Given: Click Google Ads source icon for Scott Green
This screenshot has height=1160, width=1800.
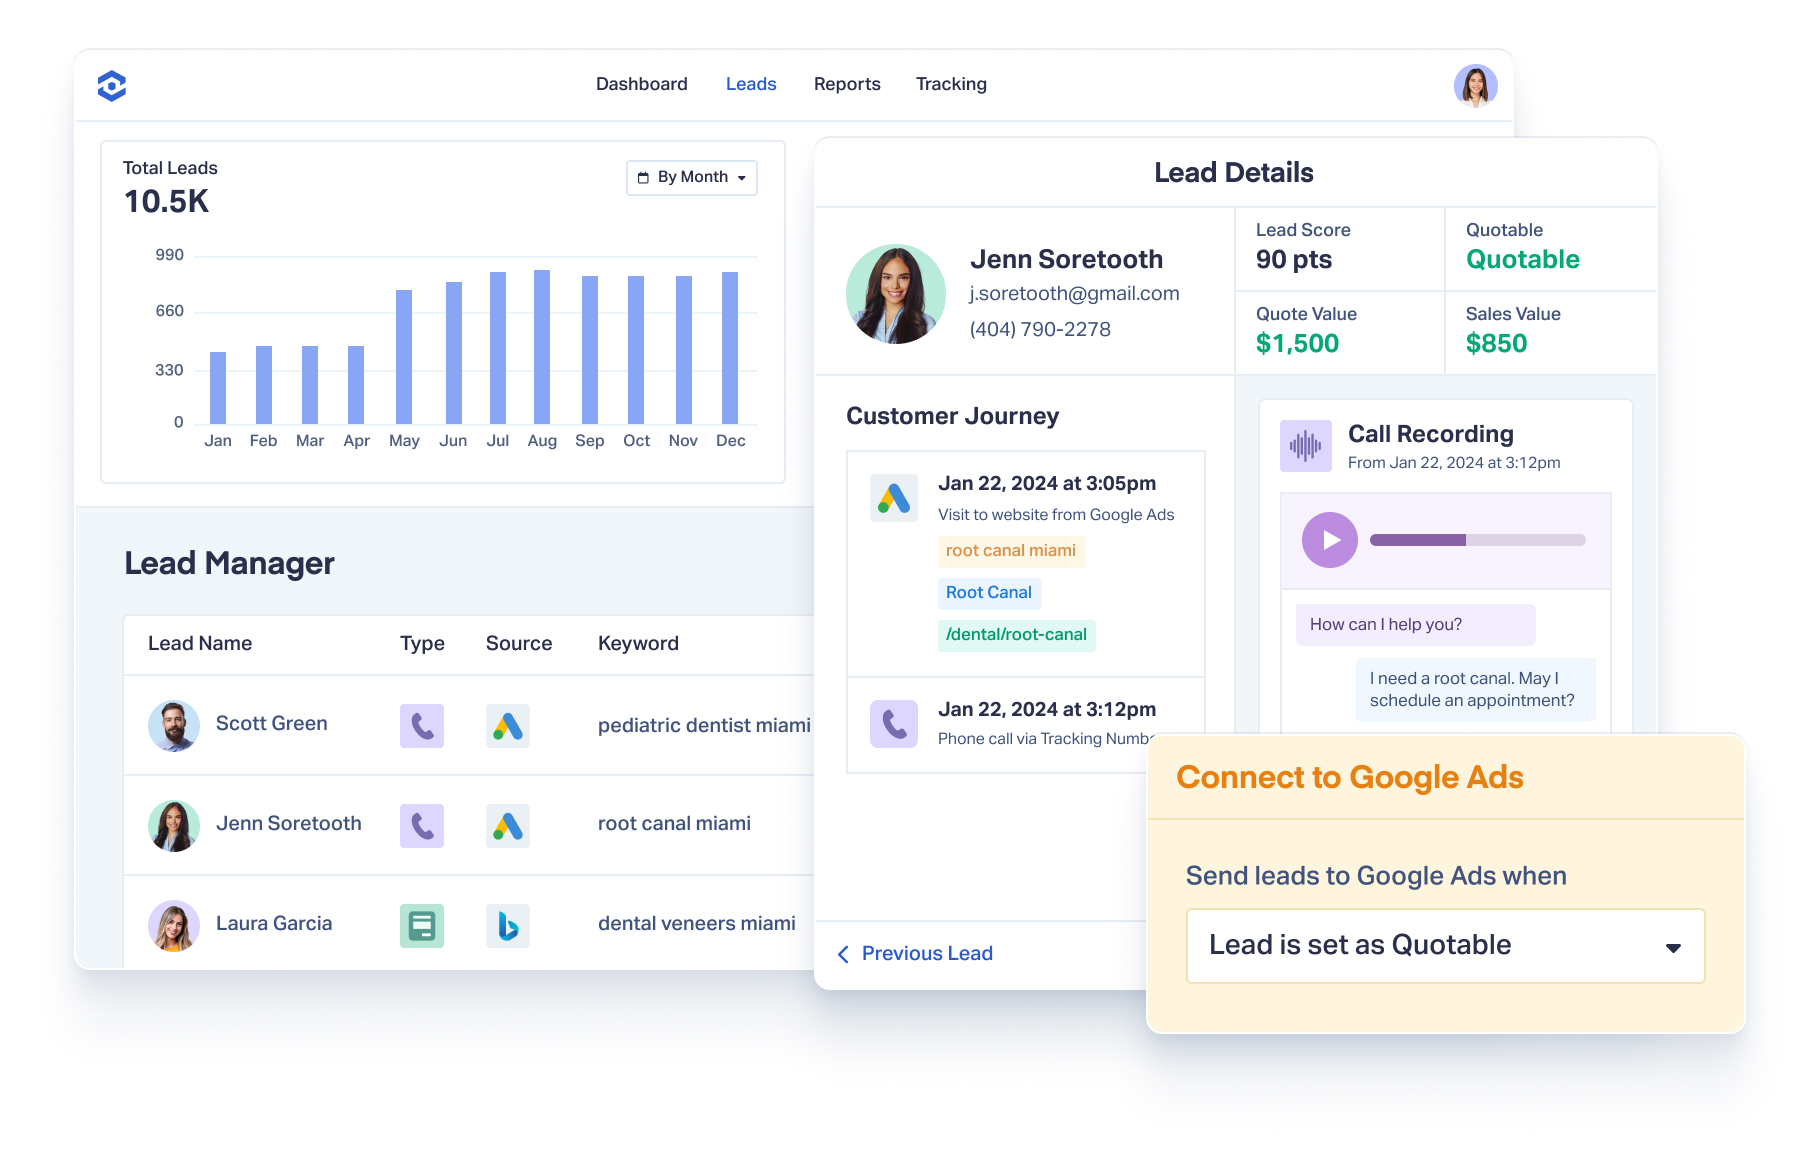Looking at the screenshot, I should [508, 725].
